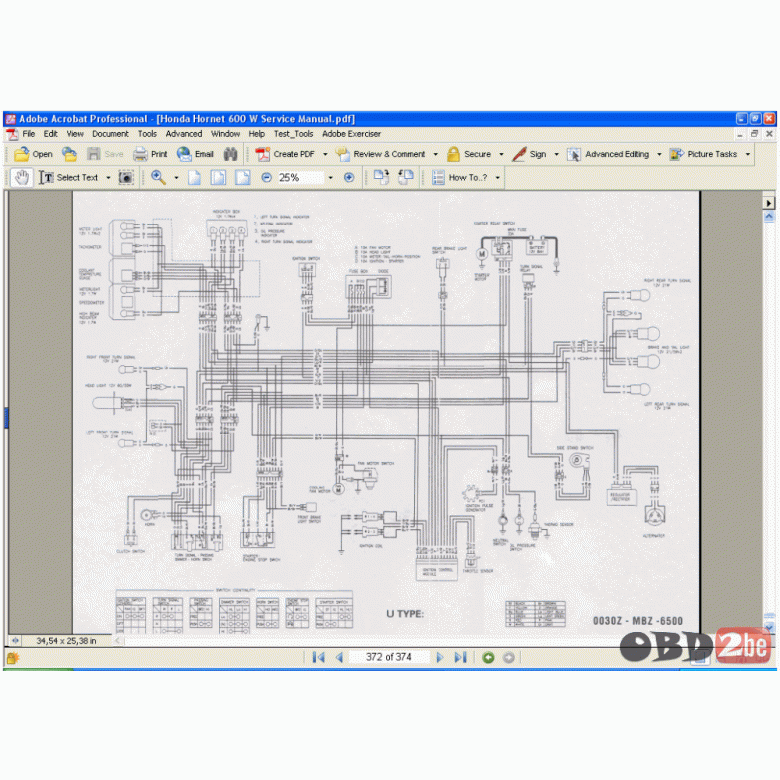Click the Fit Page icon
780x780 pixels.
(218, 178)
